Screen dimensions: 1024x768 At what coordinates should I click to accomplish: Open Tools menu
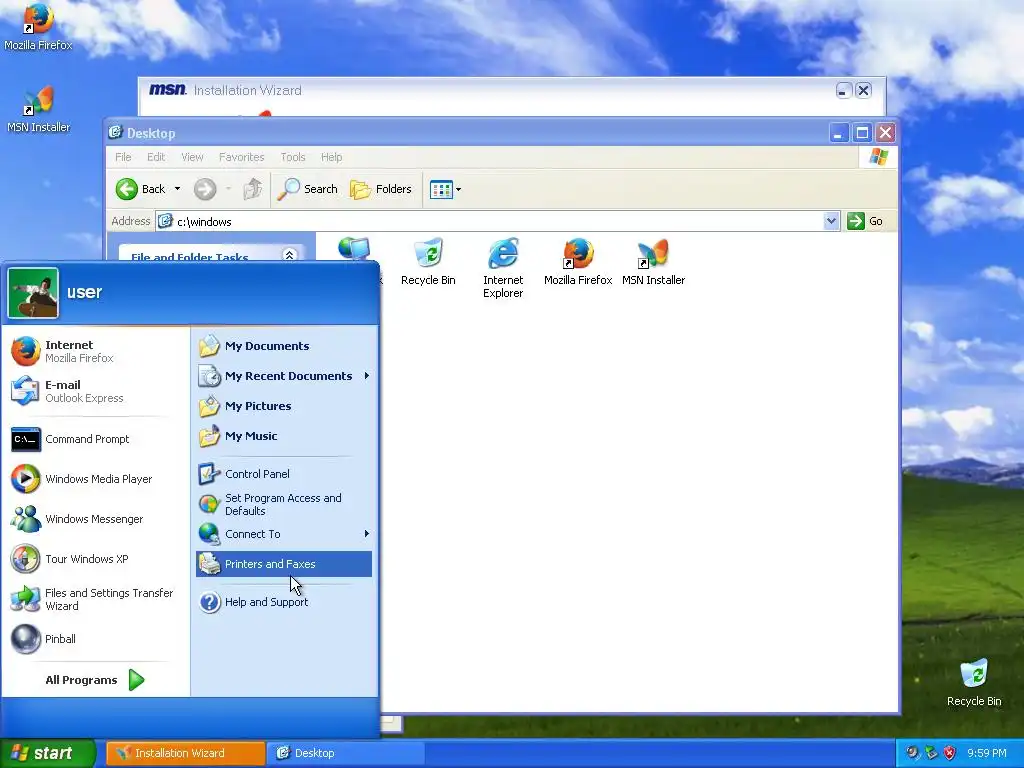(x=293, y=157)
